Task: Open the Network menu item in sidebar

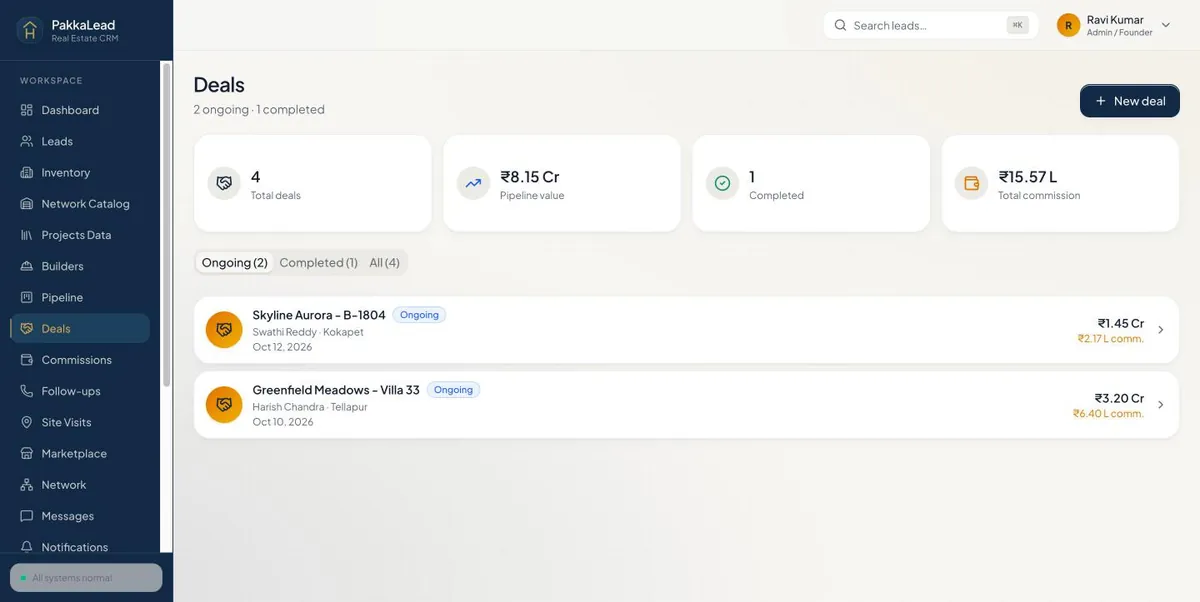Action: (x=80, y=485)
